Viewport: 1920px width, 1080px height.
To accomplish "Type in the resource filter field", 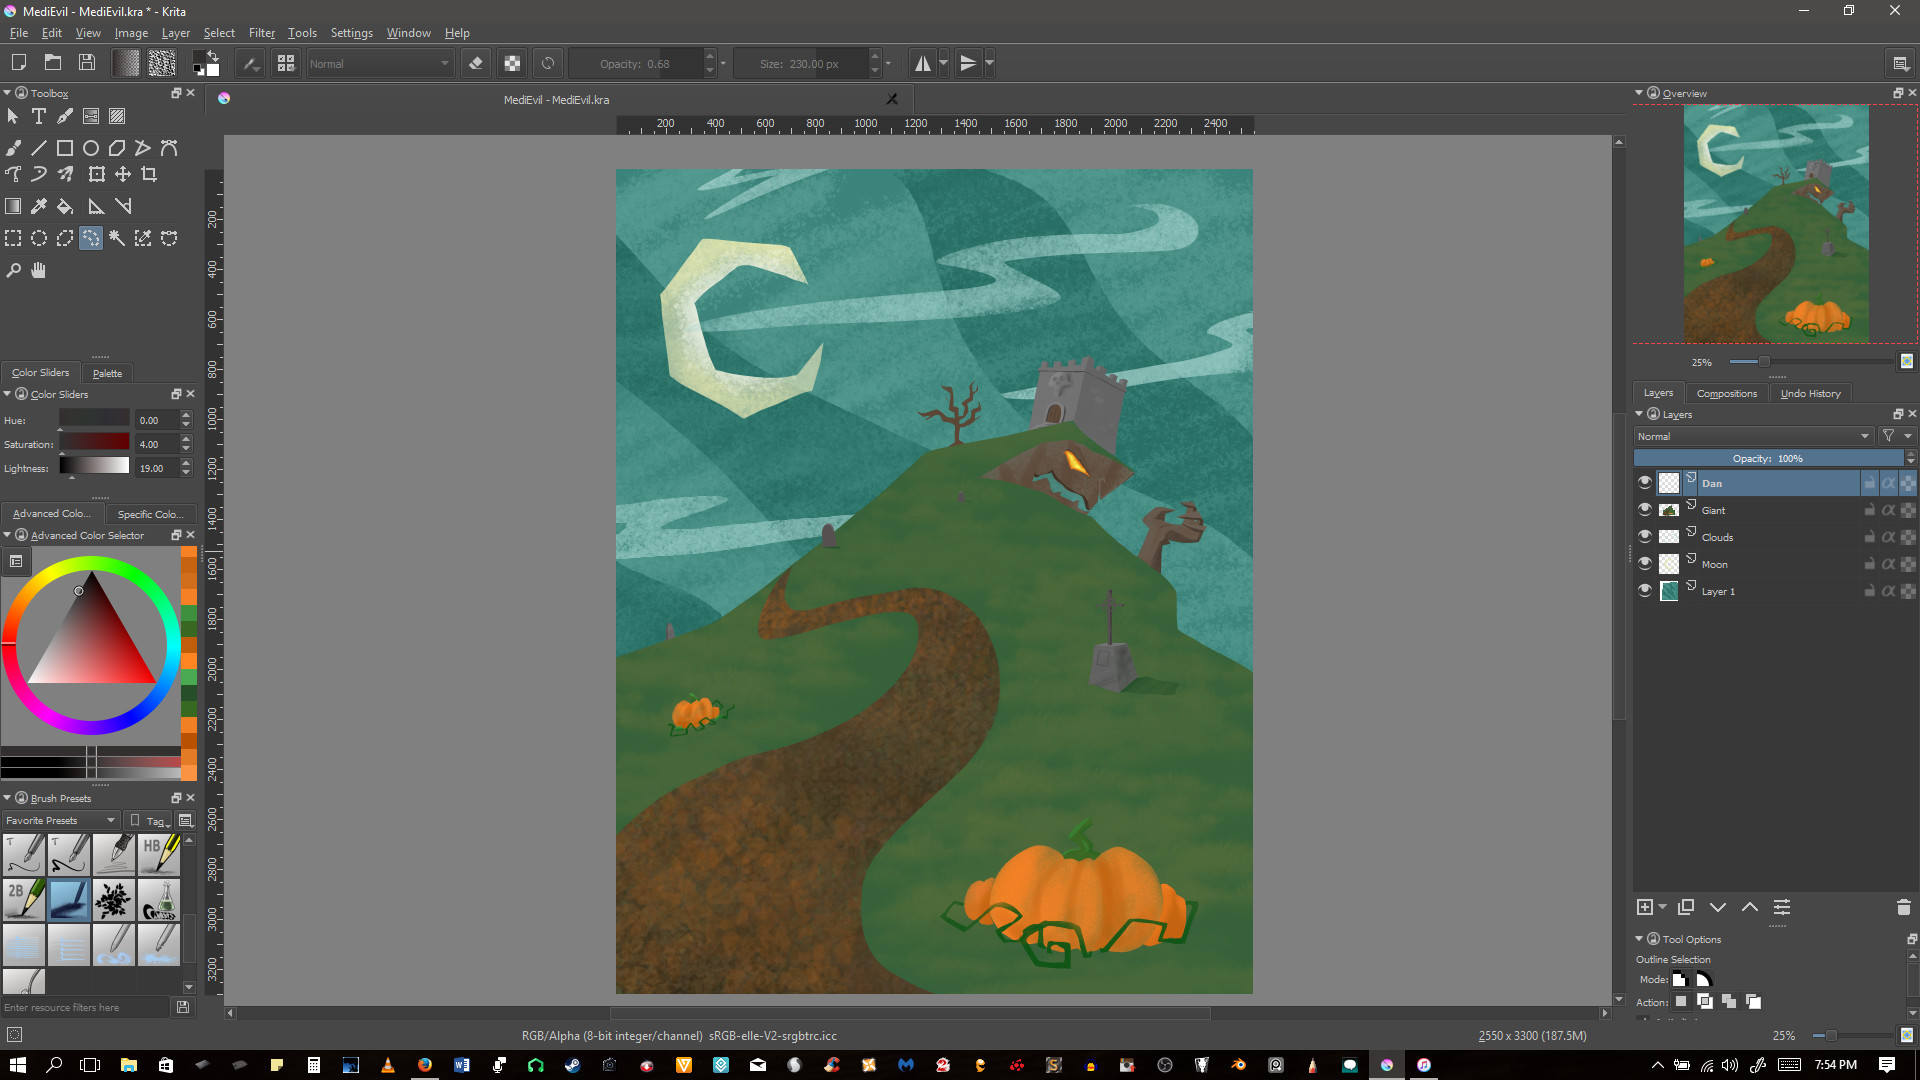I will click(85, 1007).
